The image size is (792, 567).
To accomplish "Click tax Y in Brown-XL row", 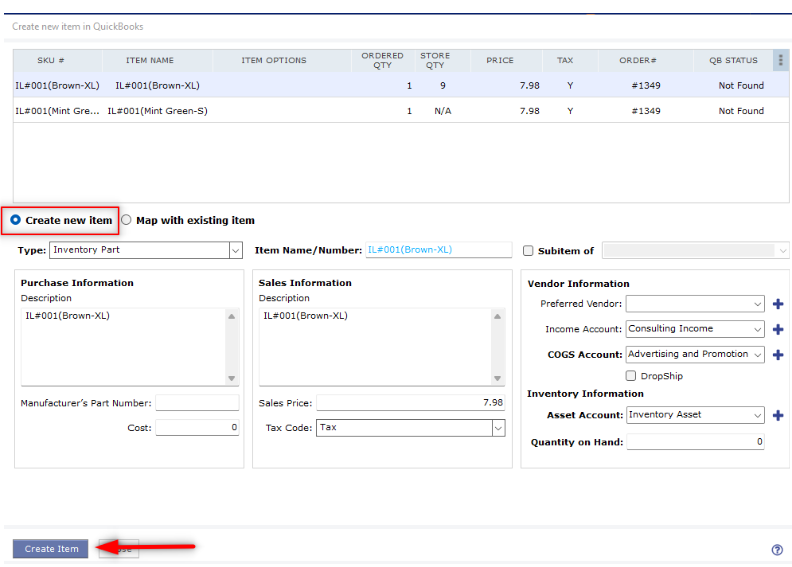I will pos(570,85).
